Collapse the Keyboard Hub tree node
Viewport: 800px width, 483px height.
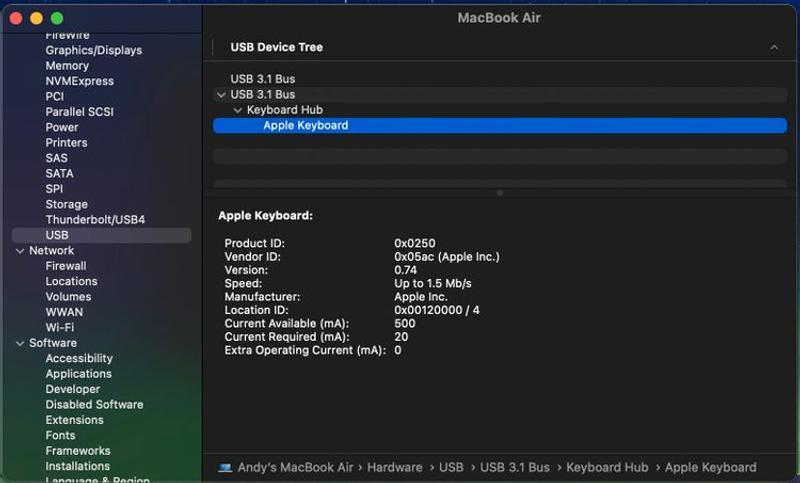coord(237,110)
